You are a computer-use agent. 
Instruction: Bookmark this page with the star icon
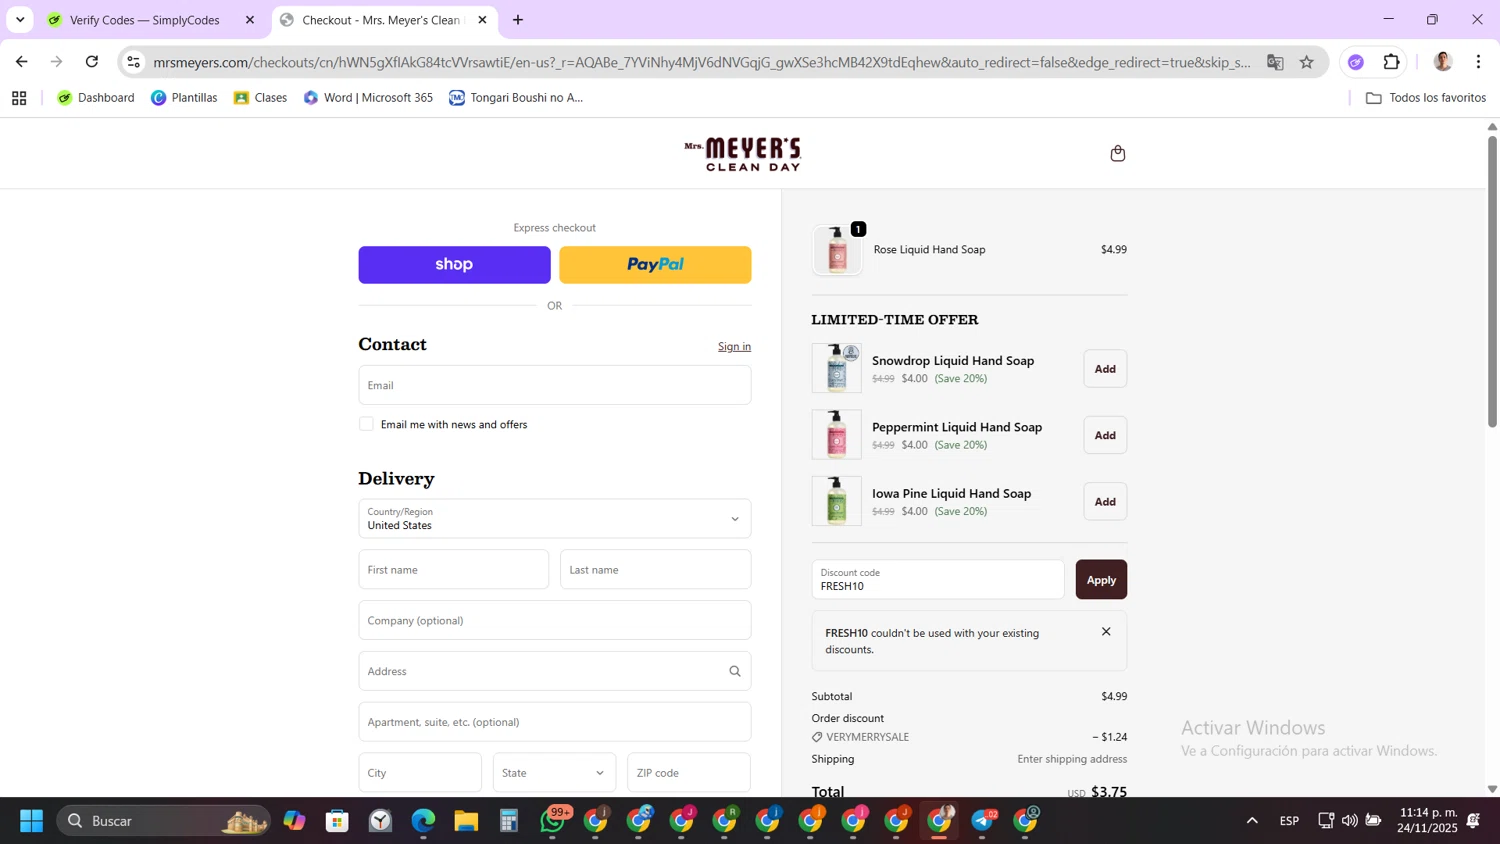click(1307, 62)
